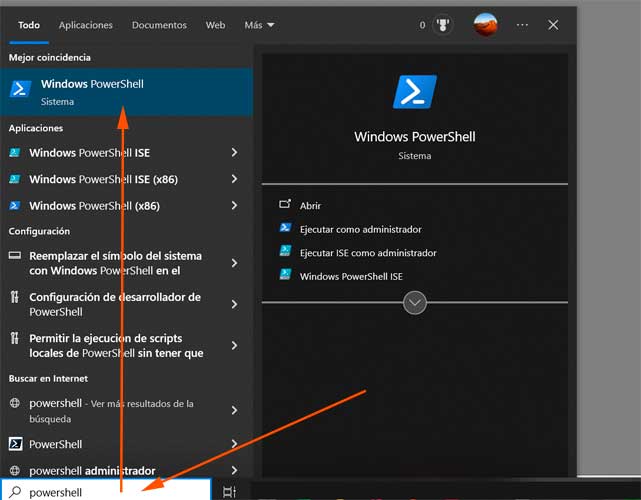The height and width of the screenshot is (500, 641).
Task: Click tools icon beside Configuración de desarrollador
Action: pos(15,297)
